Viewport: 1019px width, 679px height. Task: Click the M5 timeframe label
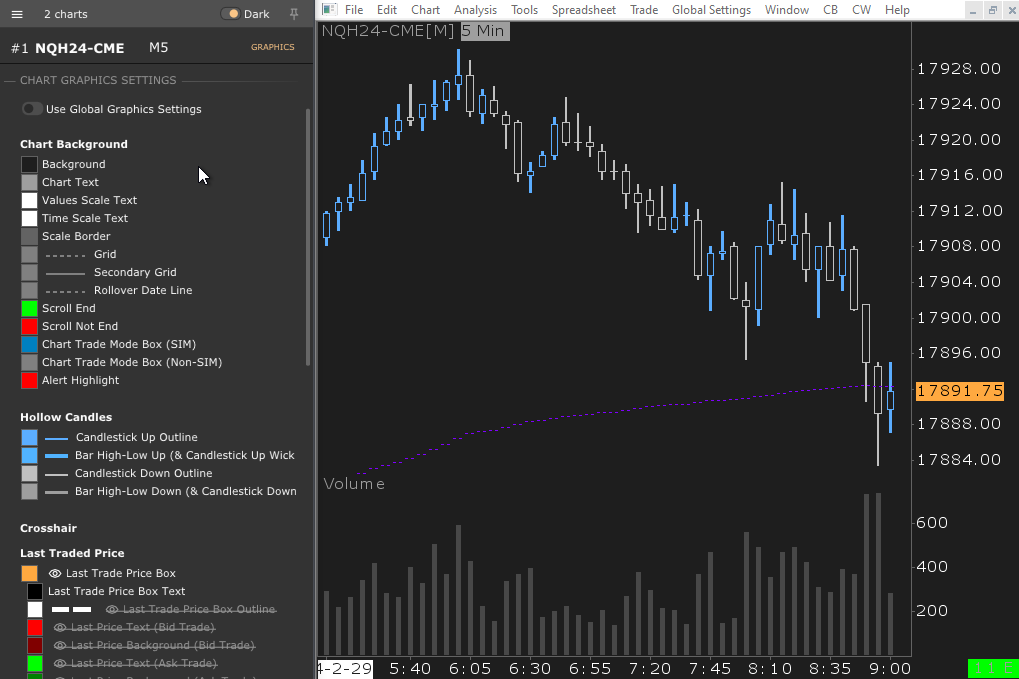point(158,47)
